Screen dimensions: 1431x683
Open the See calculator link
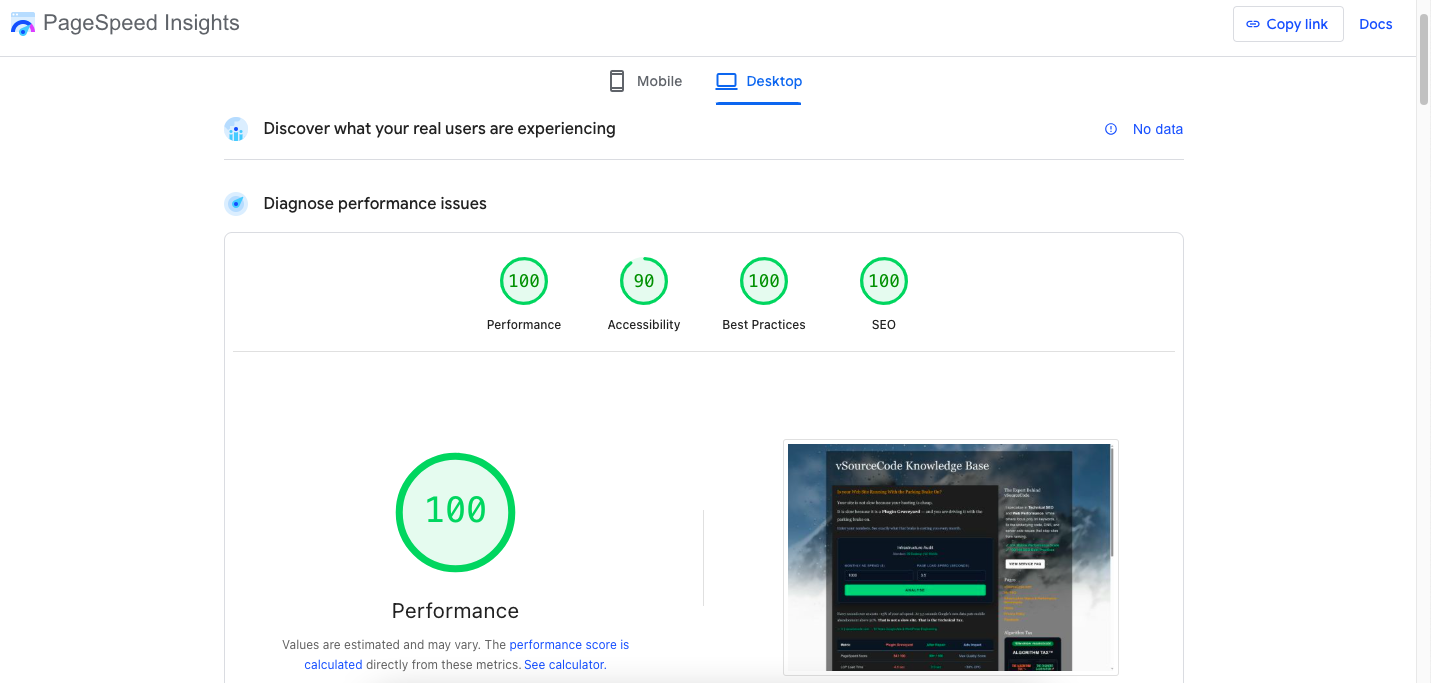pos(564,665)
